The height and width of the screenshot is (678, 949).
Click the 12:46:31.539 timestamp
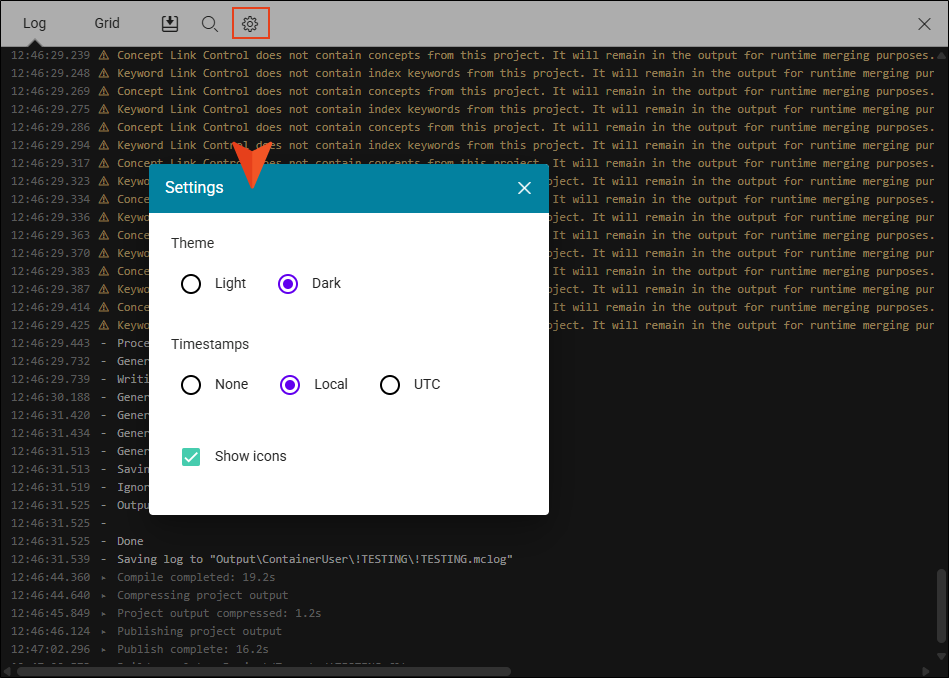(50, 559)
